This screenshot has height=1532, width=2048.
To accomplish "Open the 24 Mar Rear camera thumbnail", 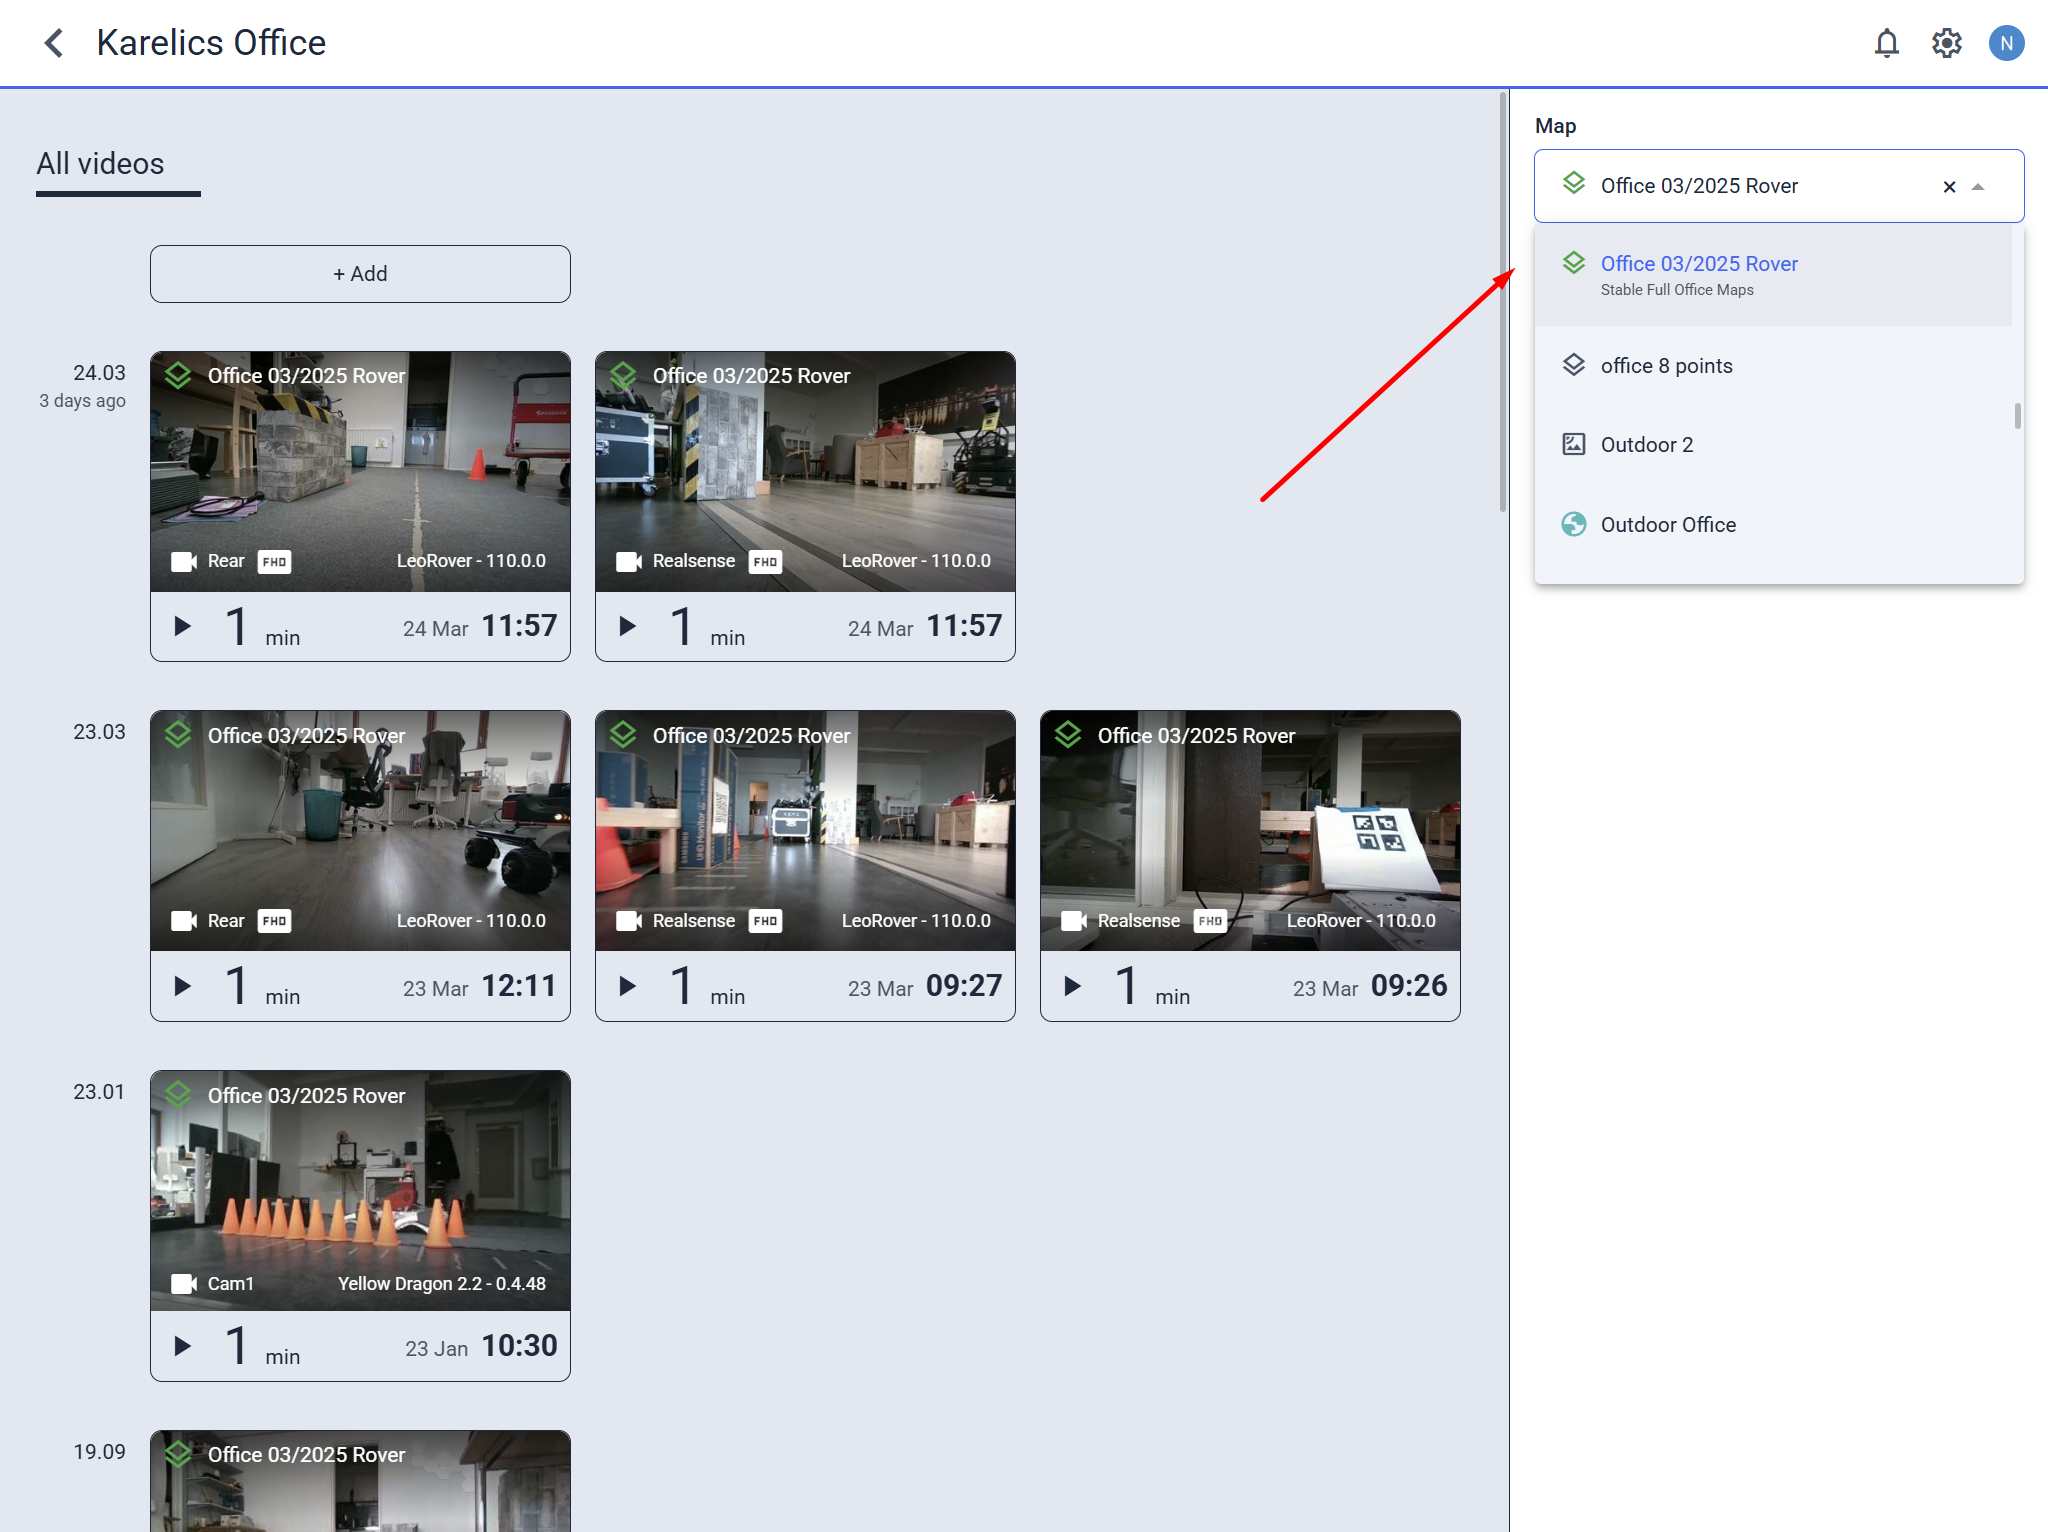I will coord(360,471).
